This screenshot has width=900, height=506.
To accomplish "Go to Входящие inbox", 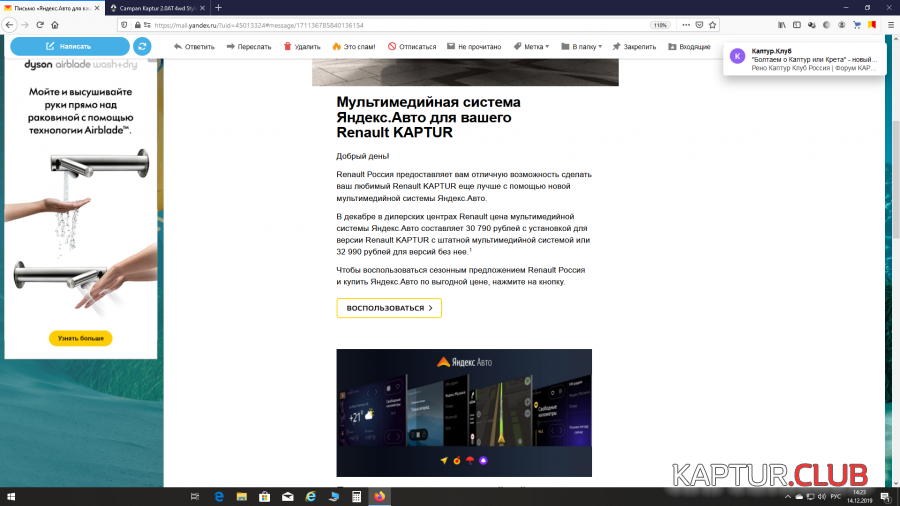I will [x=688, y=46].
